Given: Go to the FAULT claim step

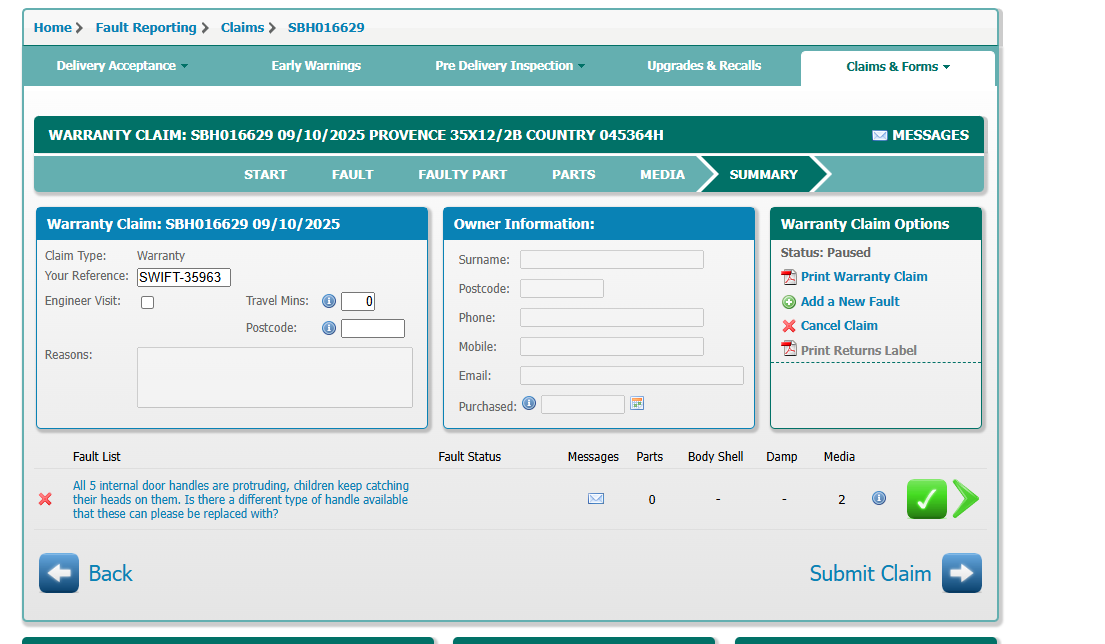Looking at the screenshot, I should (x=352, y=175).
